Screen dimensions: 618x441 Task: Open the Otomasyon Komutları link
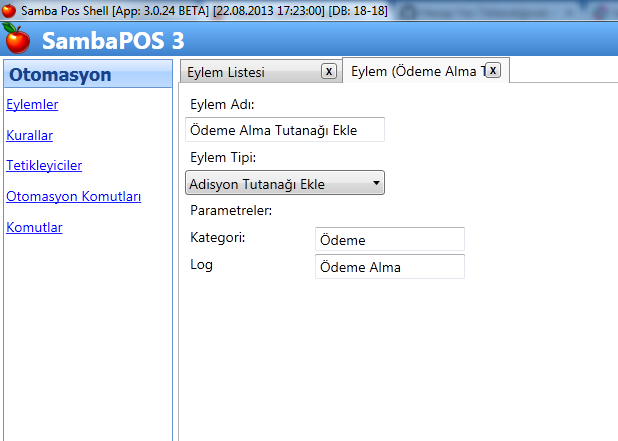pos(74,196)
